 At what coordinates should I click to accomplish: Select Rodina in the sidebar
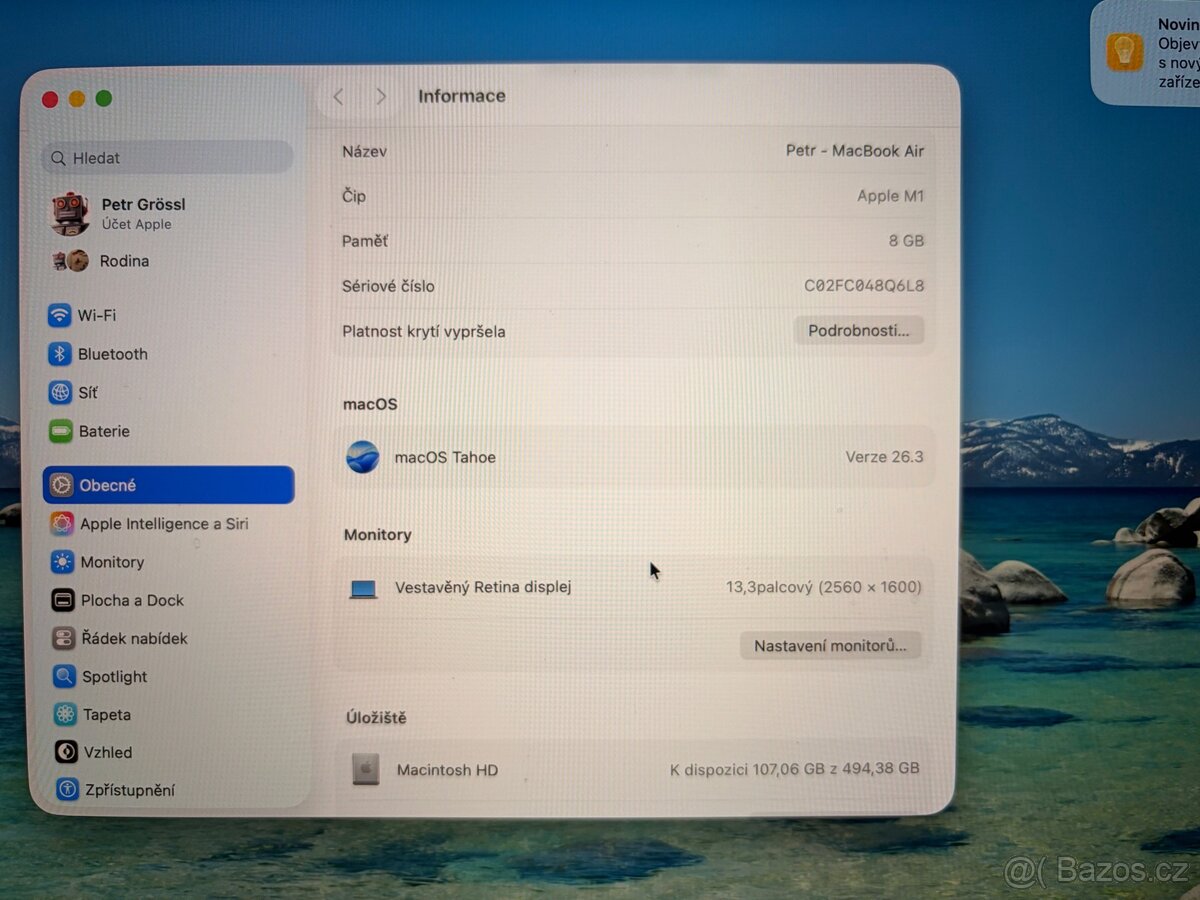point(124,261)
